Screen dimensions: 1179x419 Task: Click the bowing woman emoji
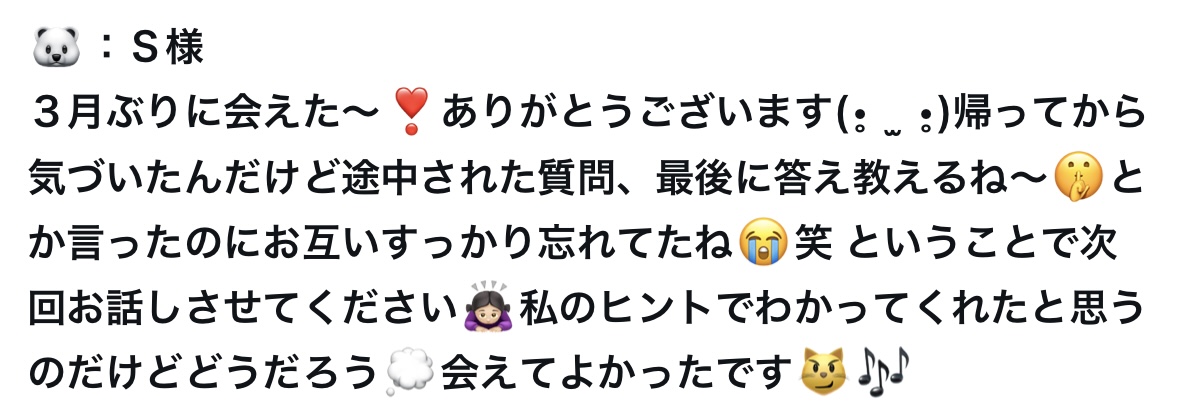[x=489, y=308]
